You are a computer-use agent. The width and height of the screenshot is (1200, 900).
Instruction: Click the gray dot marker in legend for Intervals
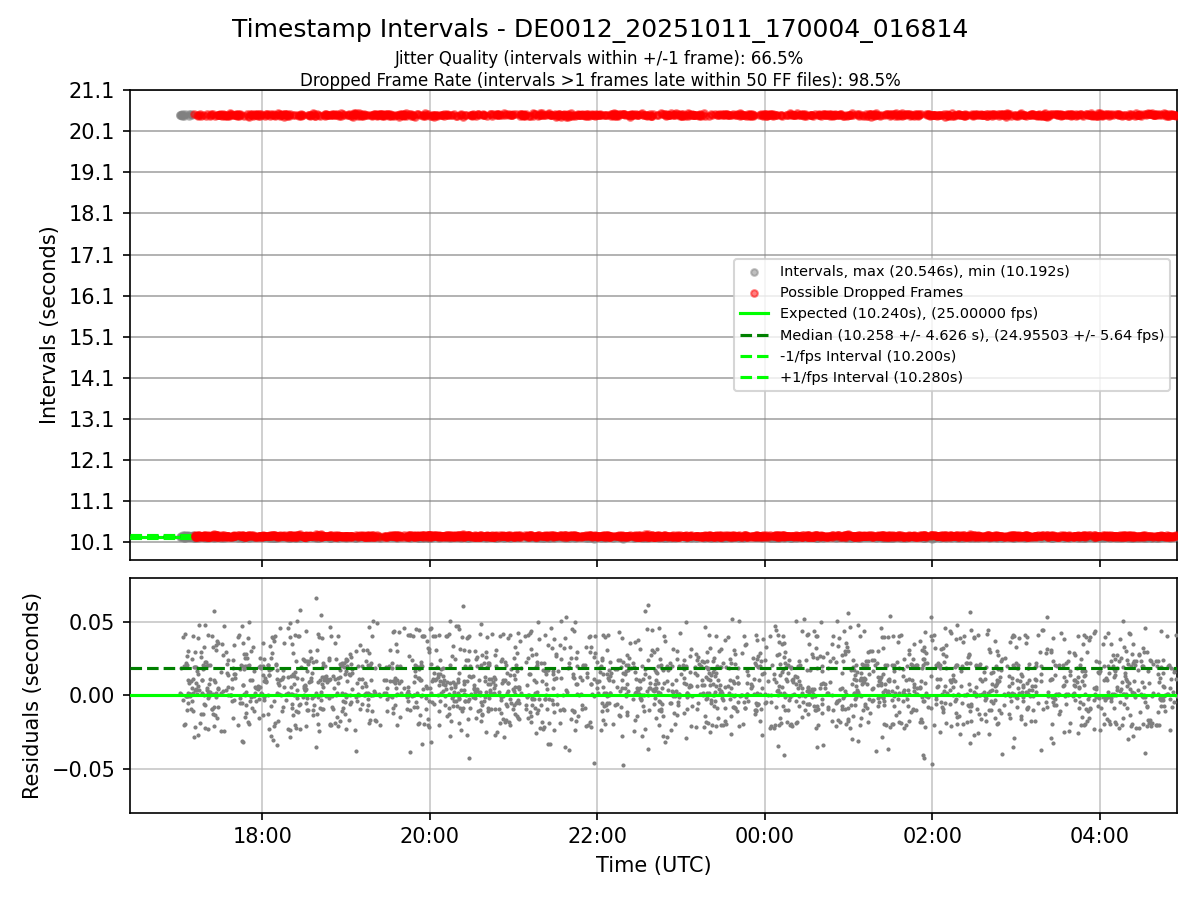click(754, 272)
